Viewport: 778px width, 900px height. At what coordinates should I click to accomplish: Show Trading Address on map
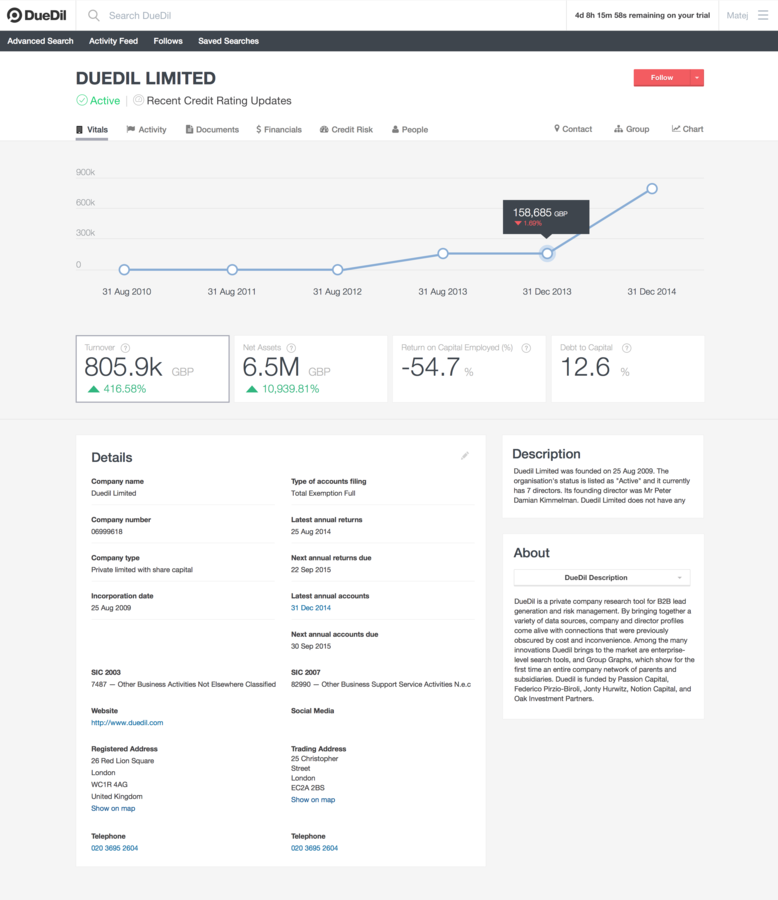[313, 800]
